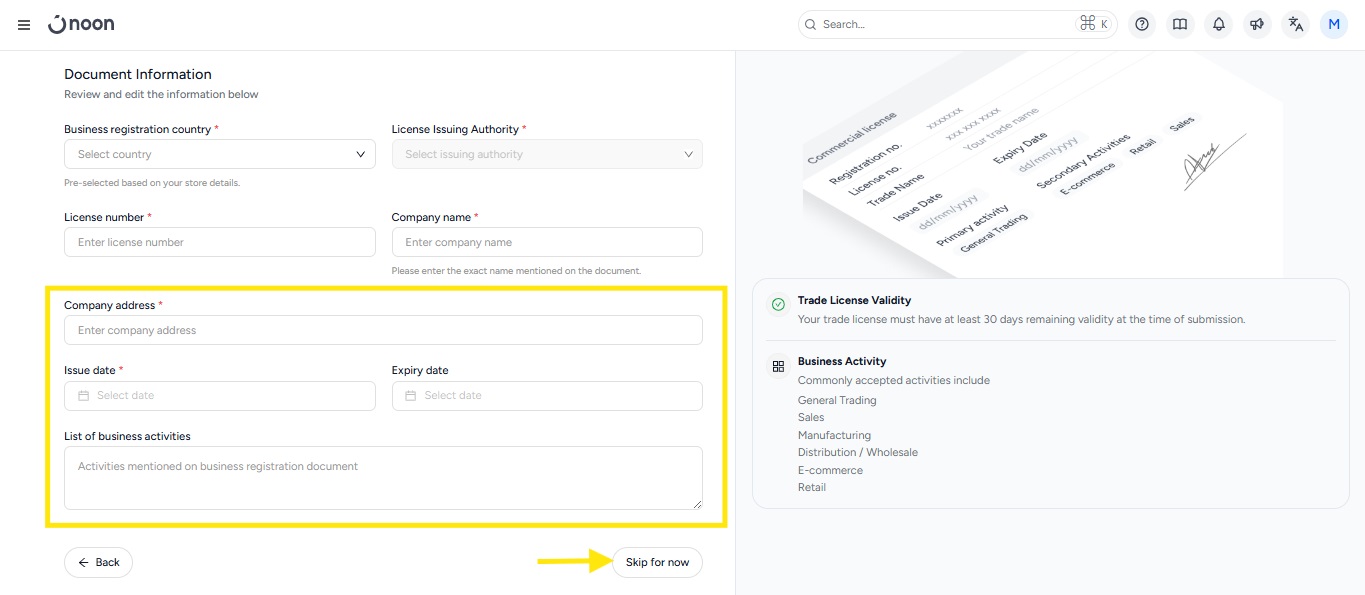Open the hamburger navigation menu

pos(24,25)
